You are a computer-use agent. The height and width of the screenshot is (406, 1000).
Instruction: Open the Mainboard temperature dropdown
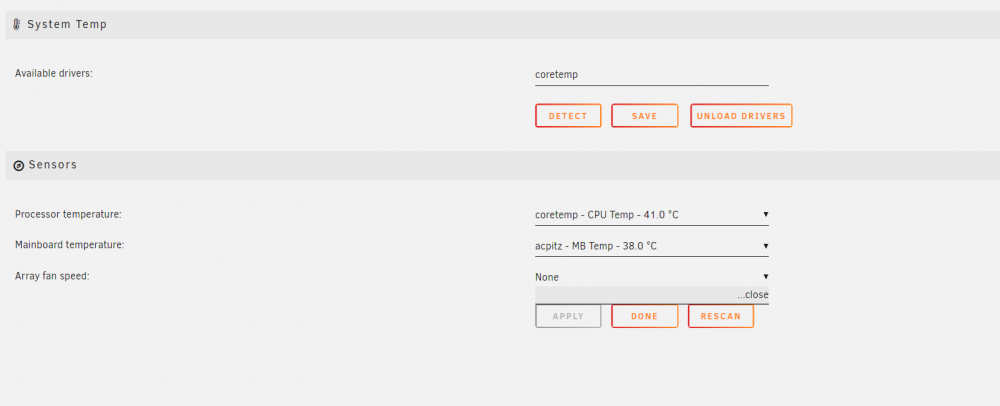(x=652, y=246)
